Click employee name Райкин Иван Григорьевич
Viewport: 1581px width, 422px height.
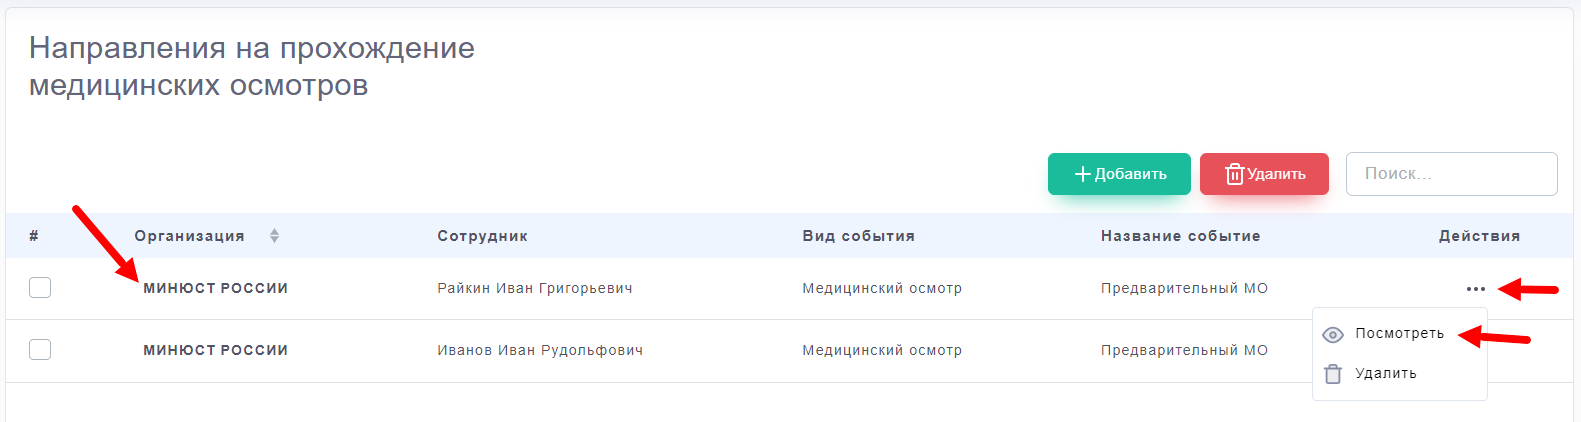(534, 289)
